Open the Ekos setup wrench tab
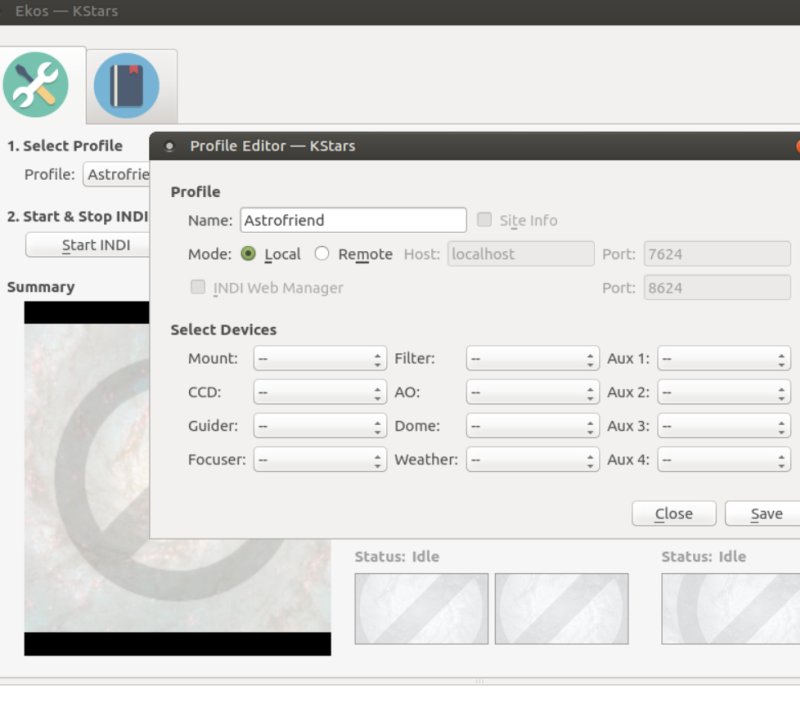 (x=36, y=85)
